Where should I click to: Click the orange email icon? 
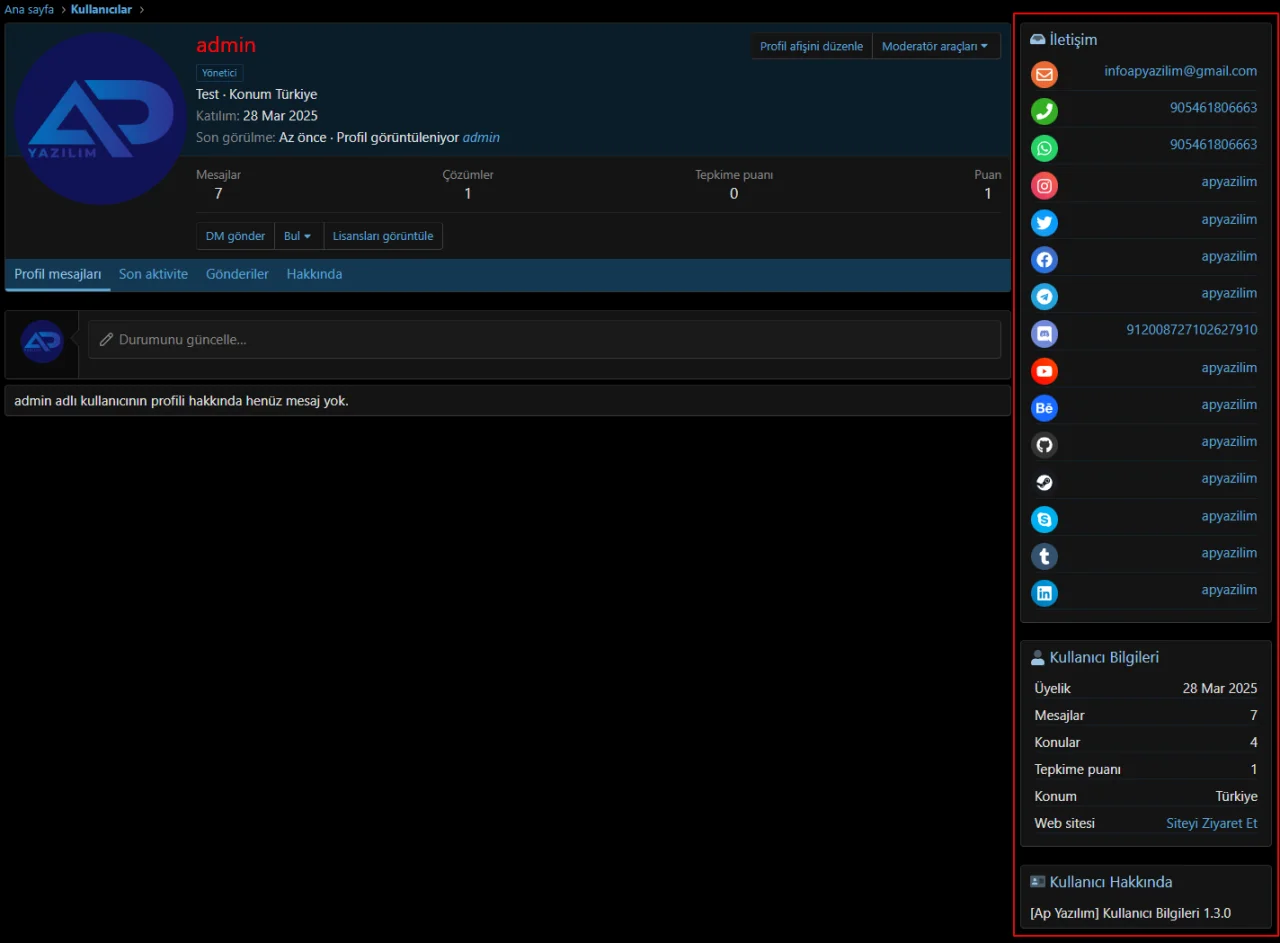1044,74
